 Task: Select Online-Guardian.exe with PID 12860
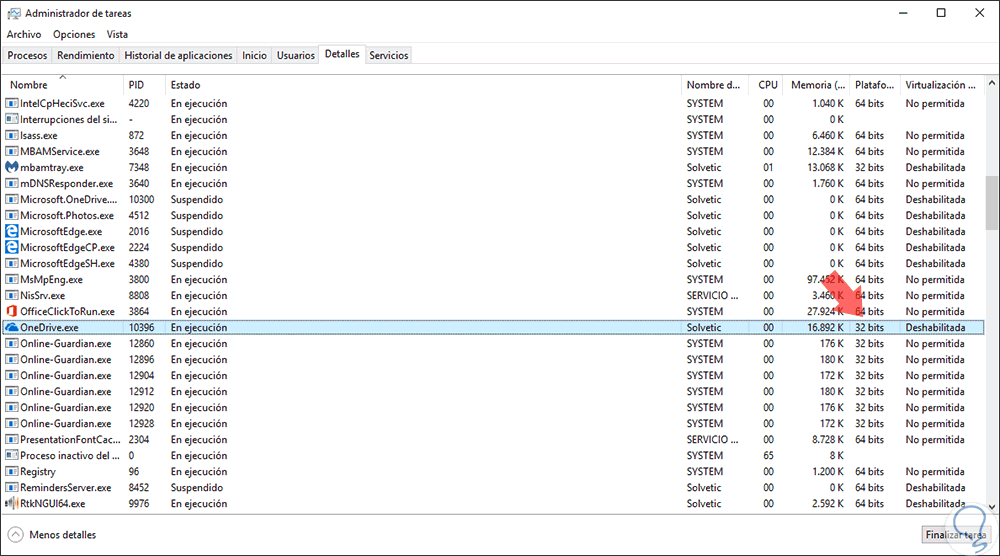coord(494,343)
